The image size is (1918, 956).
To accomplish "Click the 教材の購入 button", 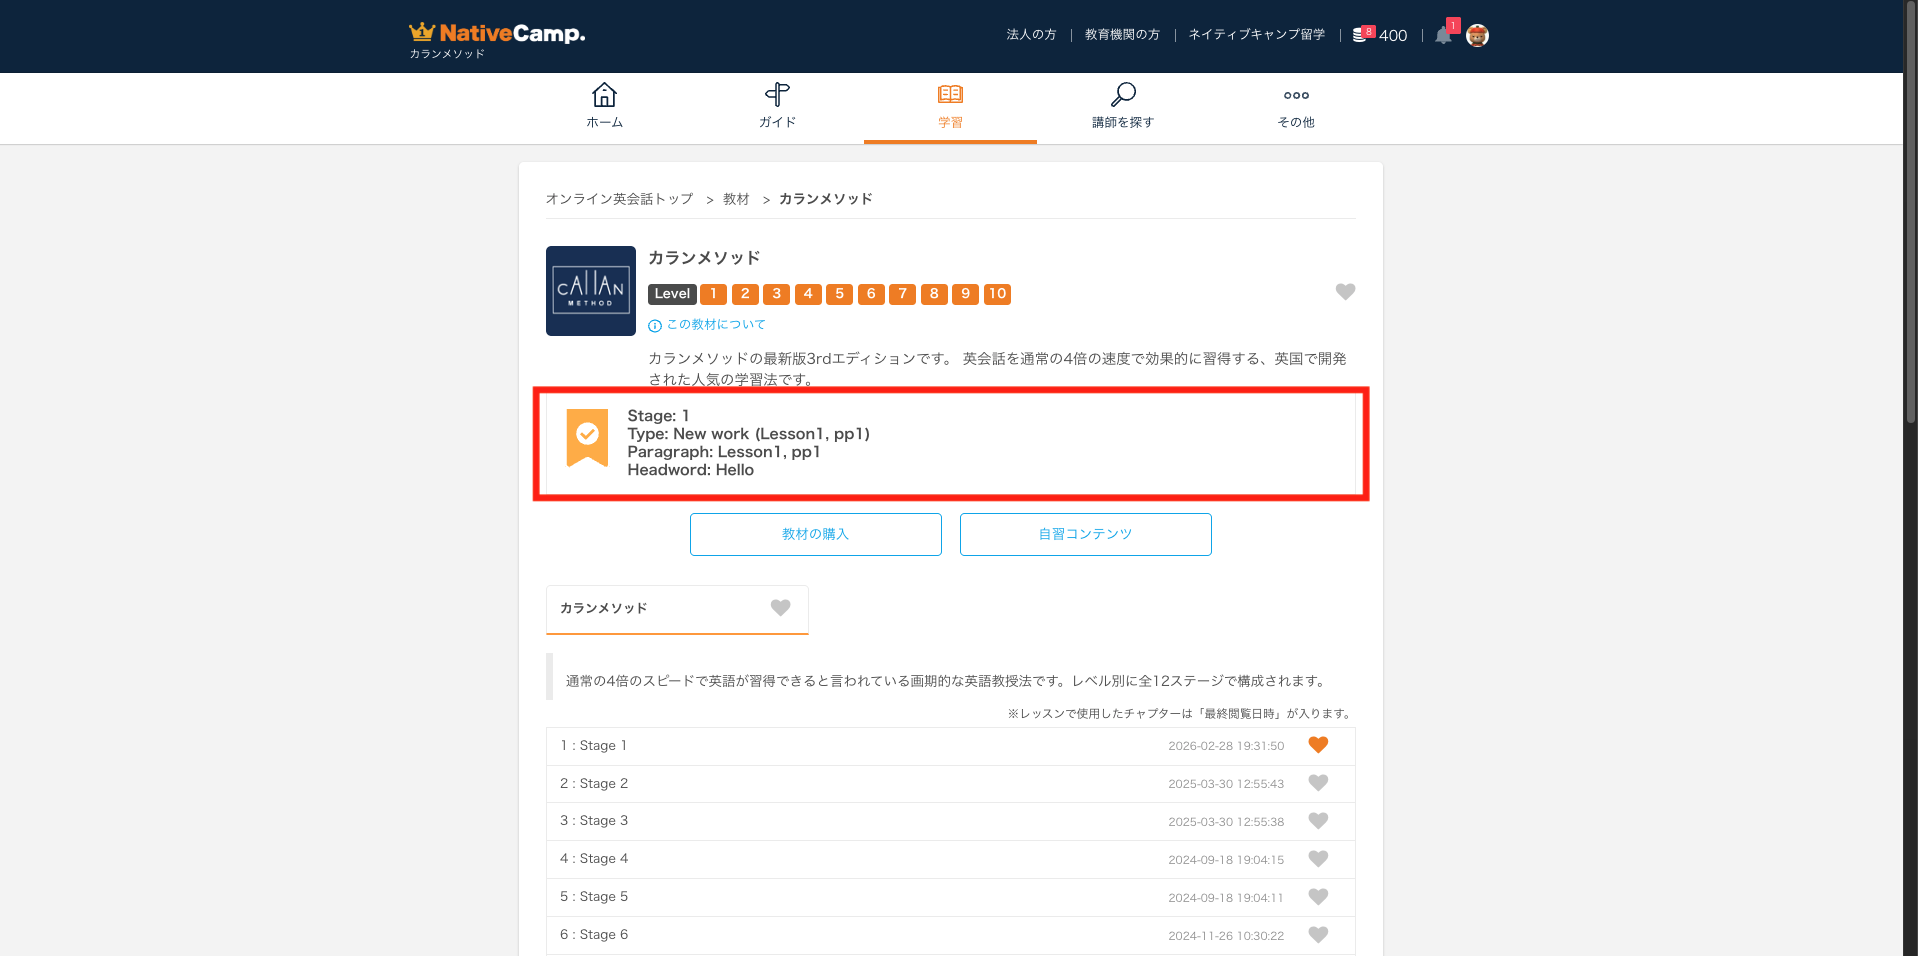I will [815, 534].
